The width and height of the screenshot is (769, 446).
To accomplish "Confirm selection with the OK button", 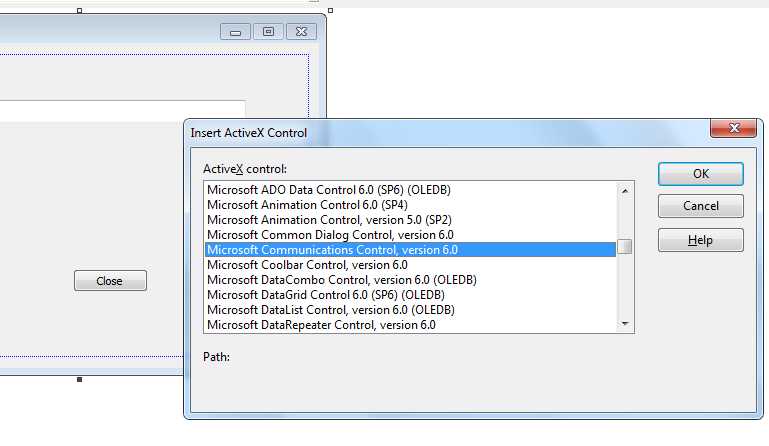I will click(x=700, y=174).
